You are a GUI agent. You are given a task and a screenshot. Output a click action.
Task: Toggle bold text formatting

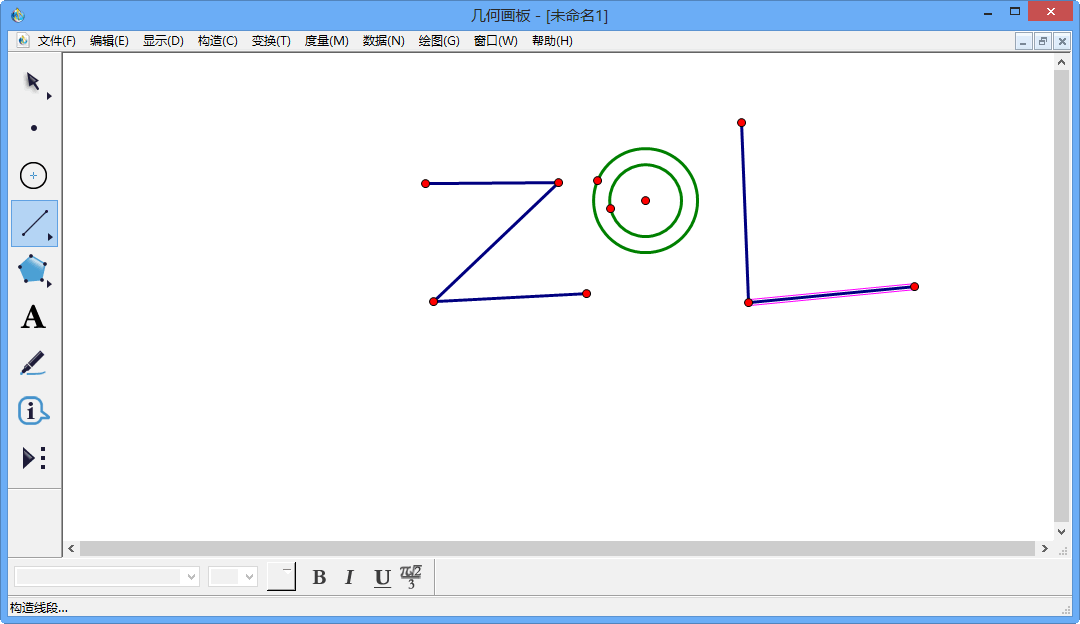coord(319,577)
